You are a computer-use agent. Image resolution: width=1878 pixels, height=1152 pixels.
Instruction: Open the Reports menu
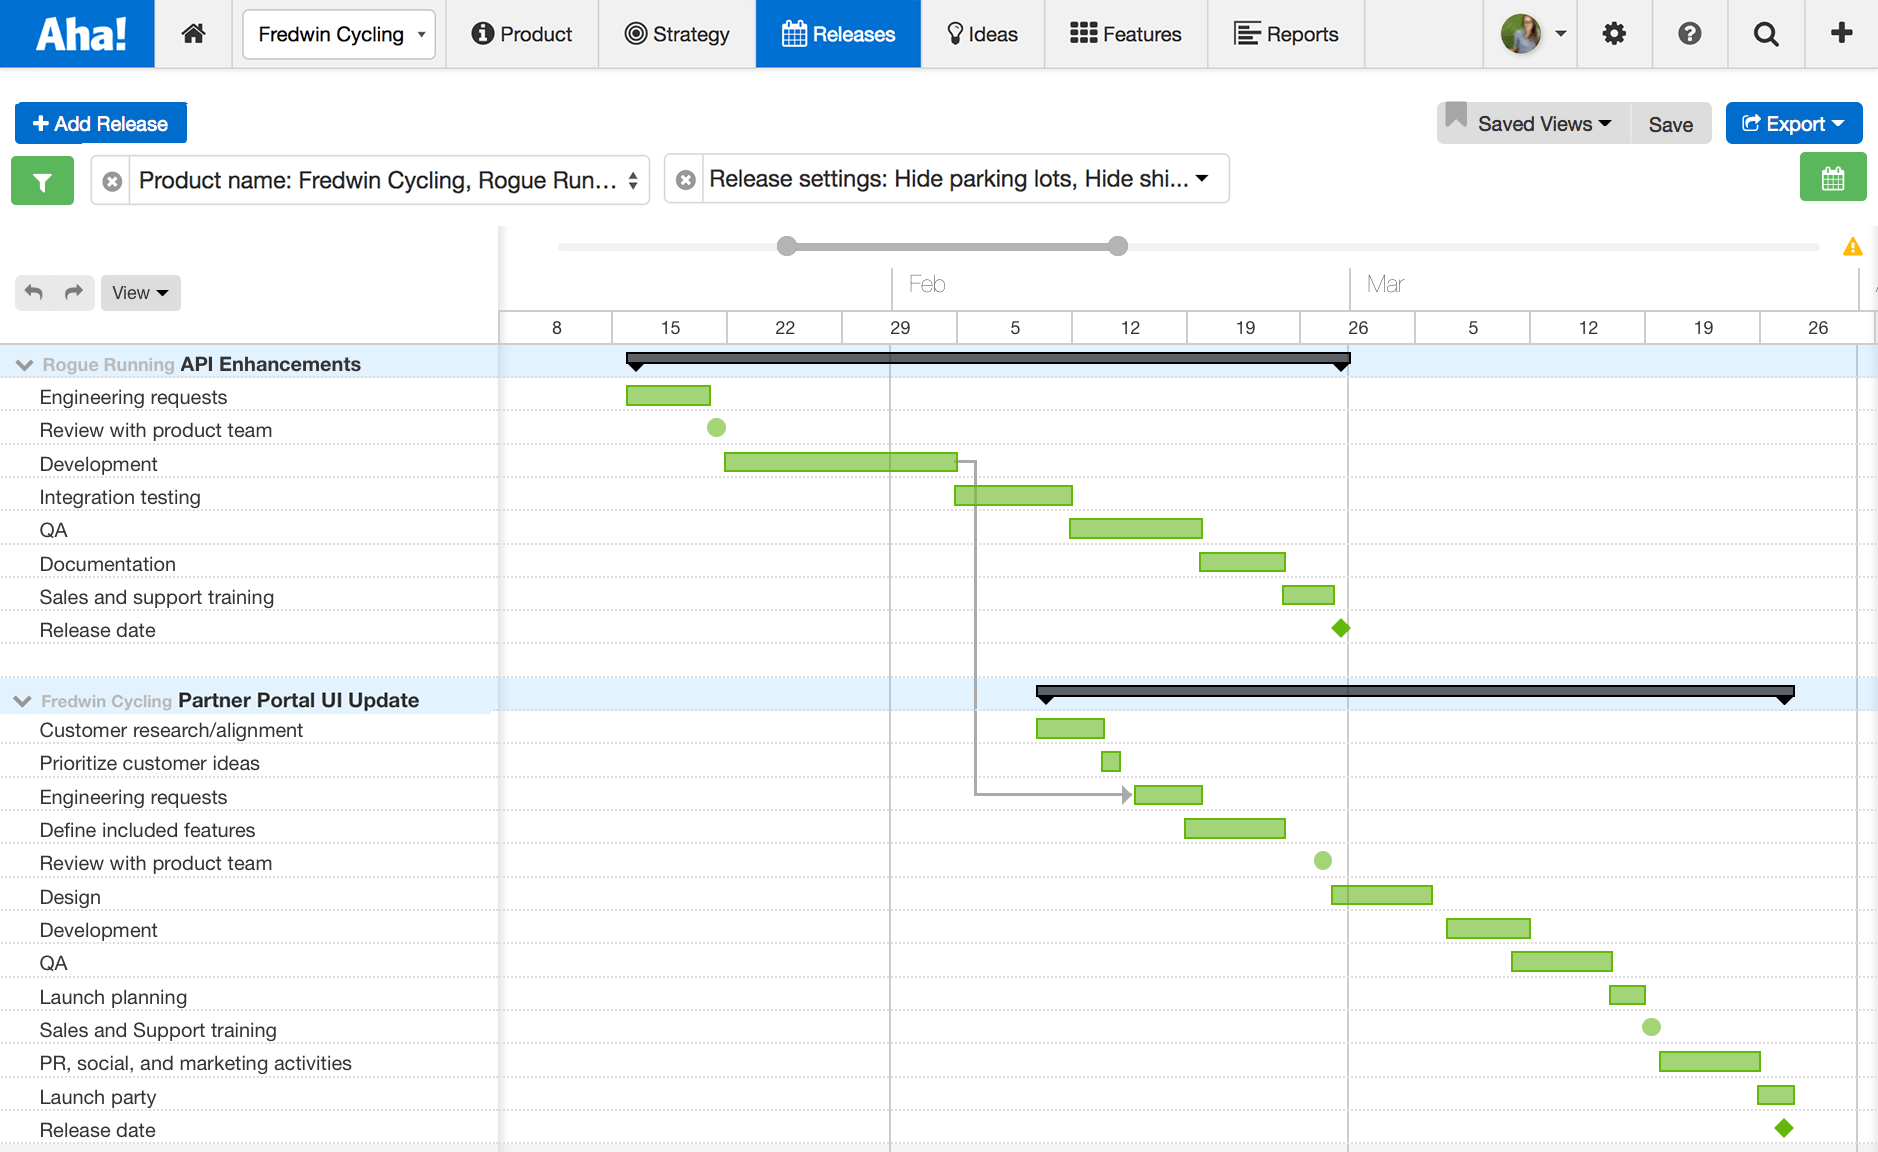(x=1286, y=34)
